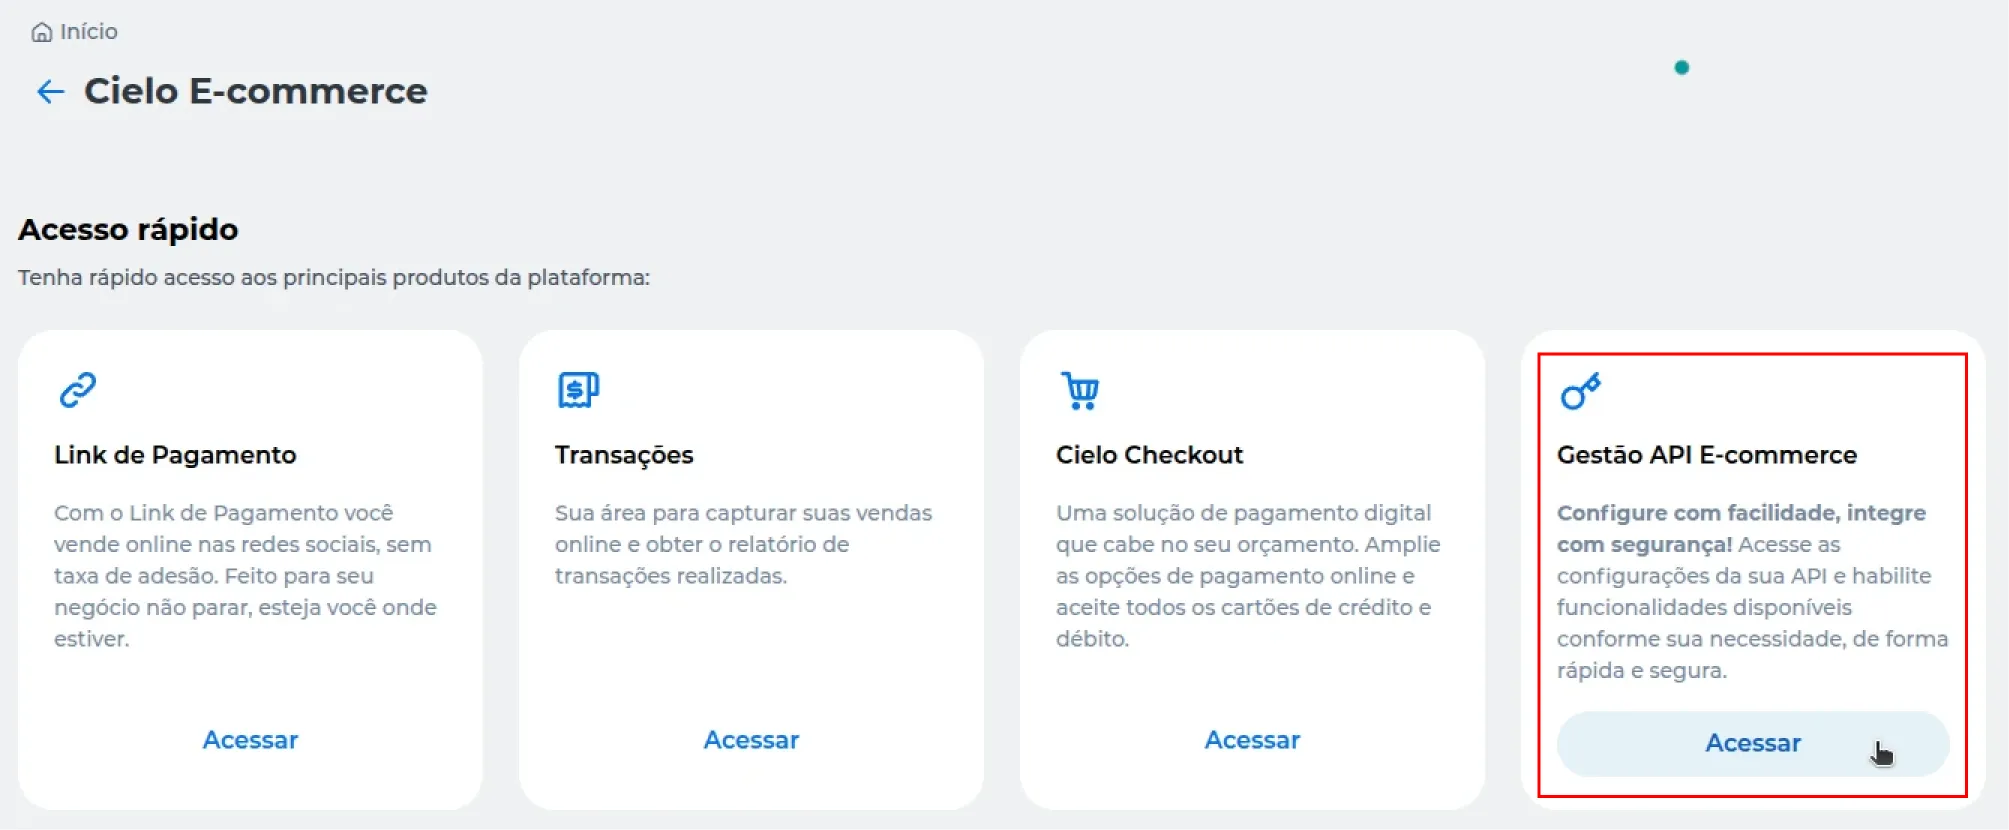Open Transações via its Acessar link
This screenshot has width=2009, height=830.
752,740
